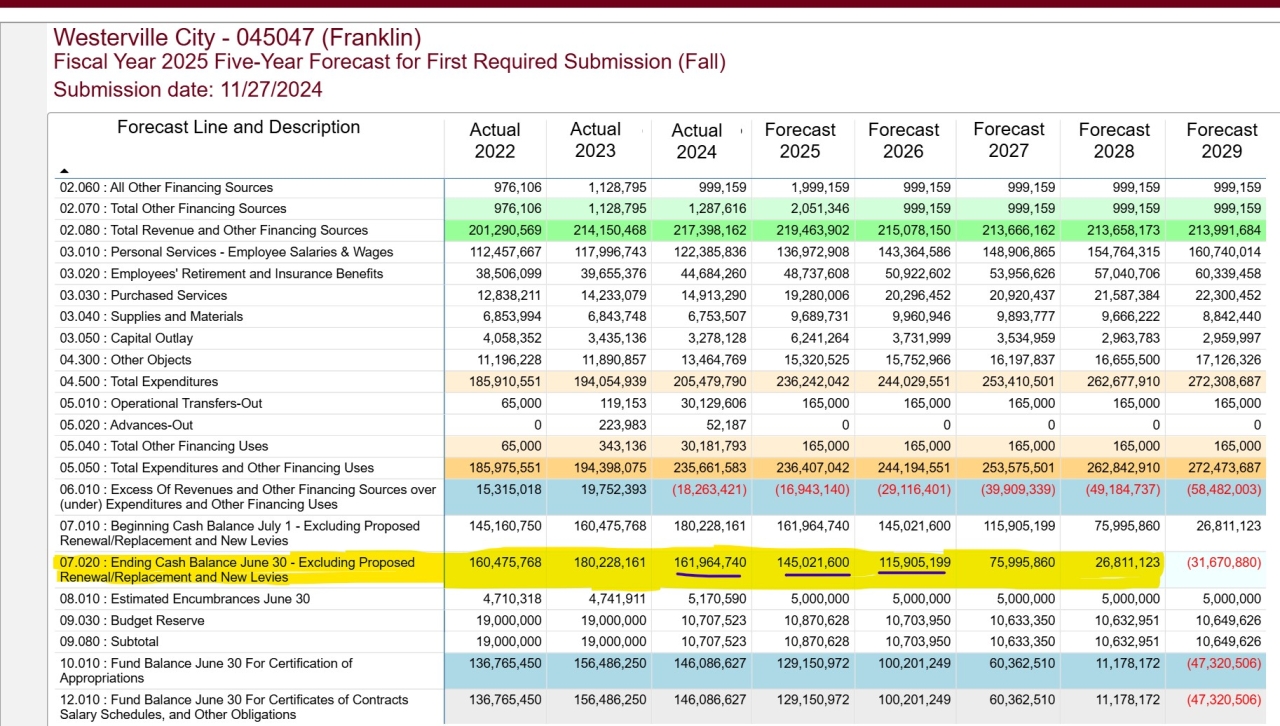The width and height of the screenshot is (1280, 726).
Task: Click cell 1,999,159 in Forecast 2025
Action: 820,187
